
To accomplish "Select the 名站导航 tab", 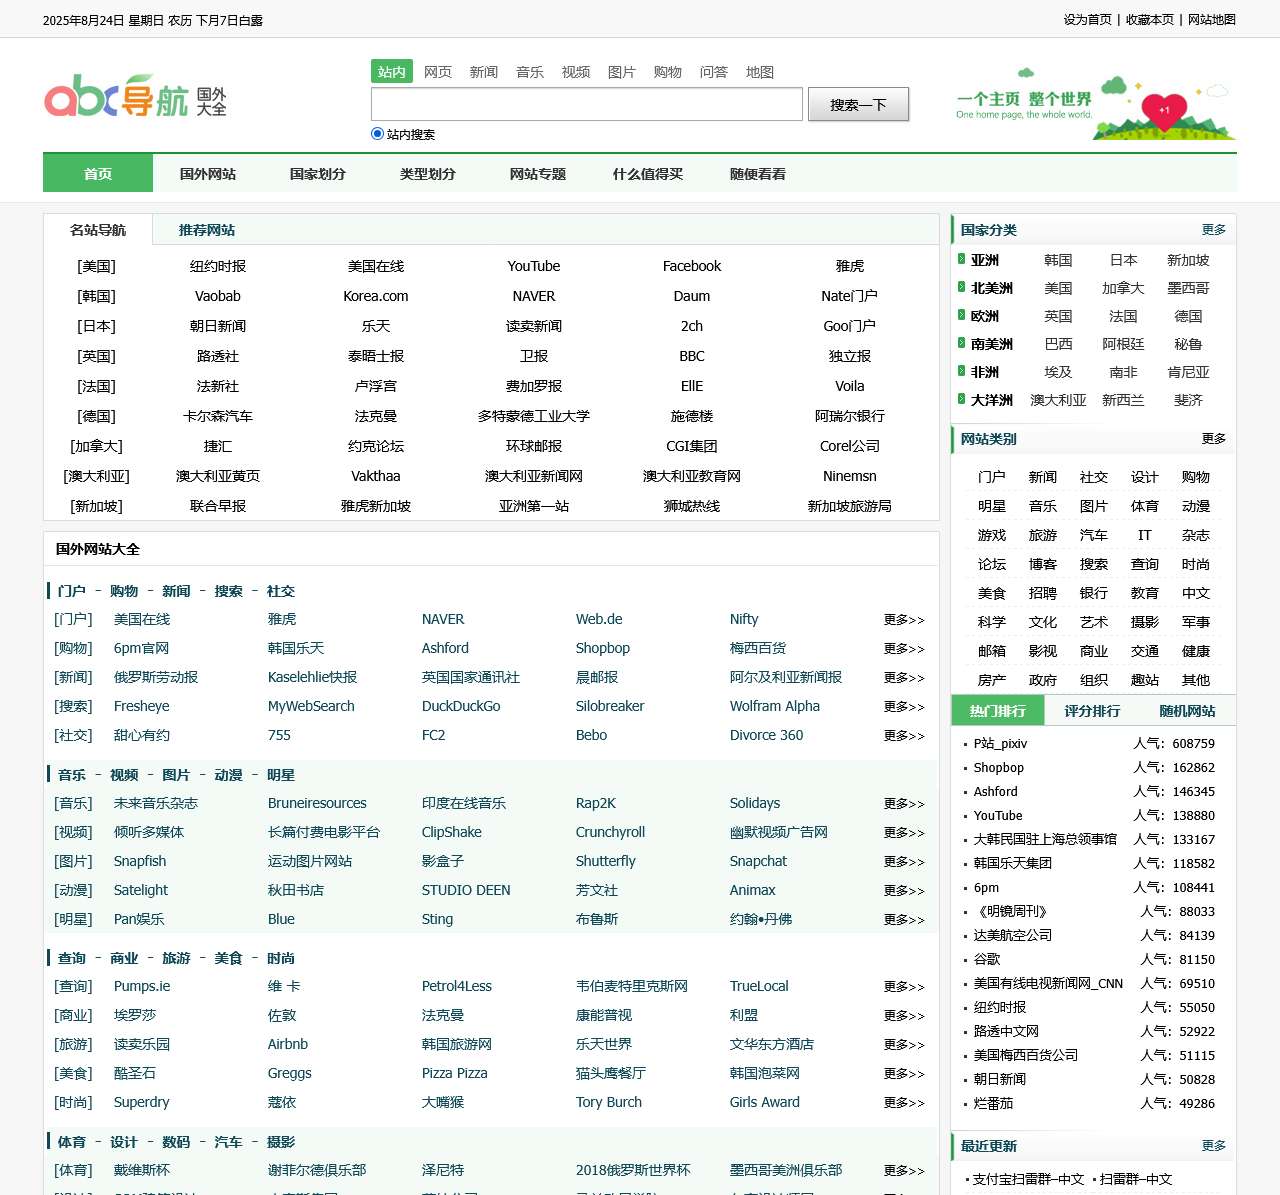I will click(x=98, y=230).
